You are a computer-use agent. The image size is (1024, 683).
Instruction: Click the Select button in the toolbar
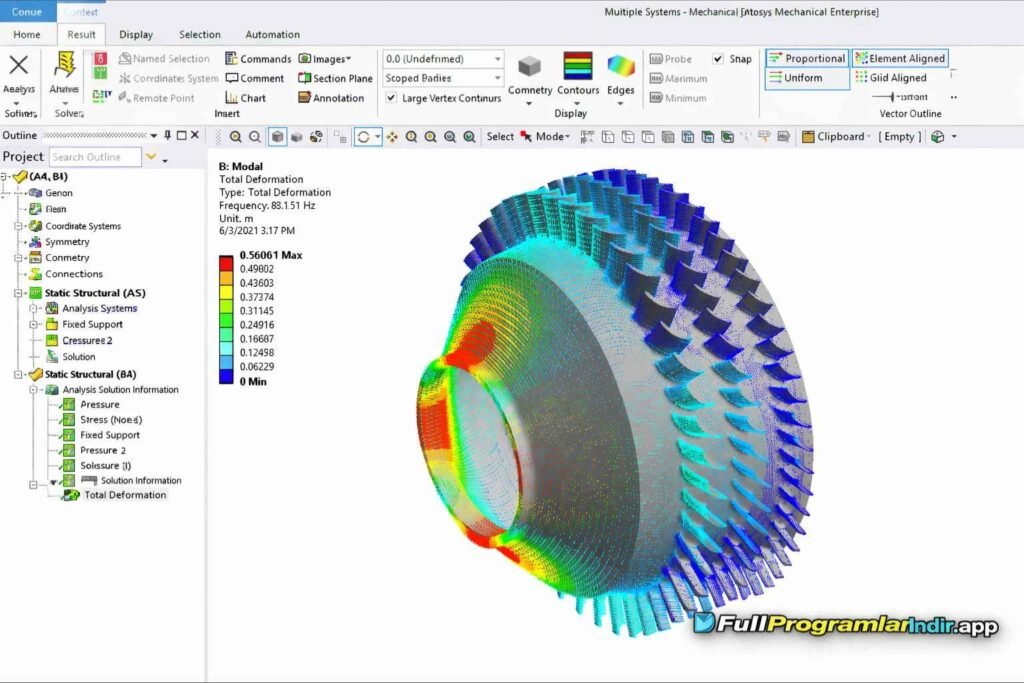tap(499, 136)
